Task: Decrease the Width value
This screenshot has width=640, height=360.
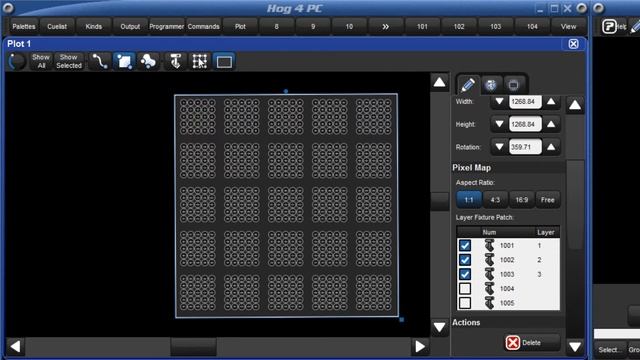Action: pyautogui.click(x=499, y=102)
